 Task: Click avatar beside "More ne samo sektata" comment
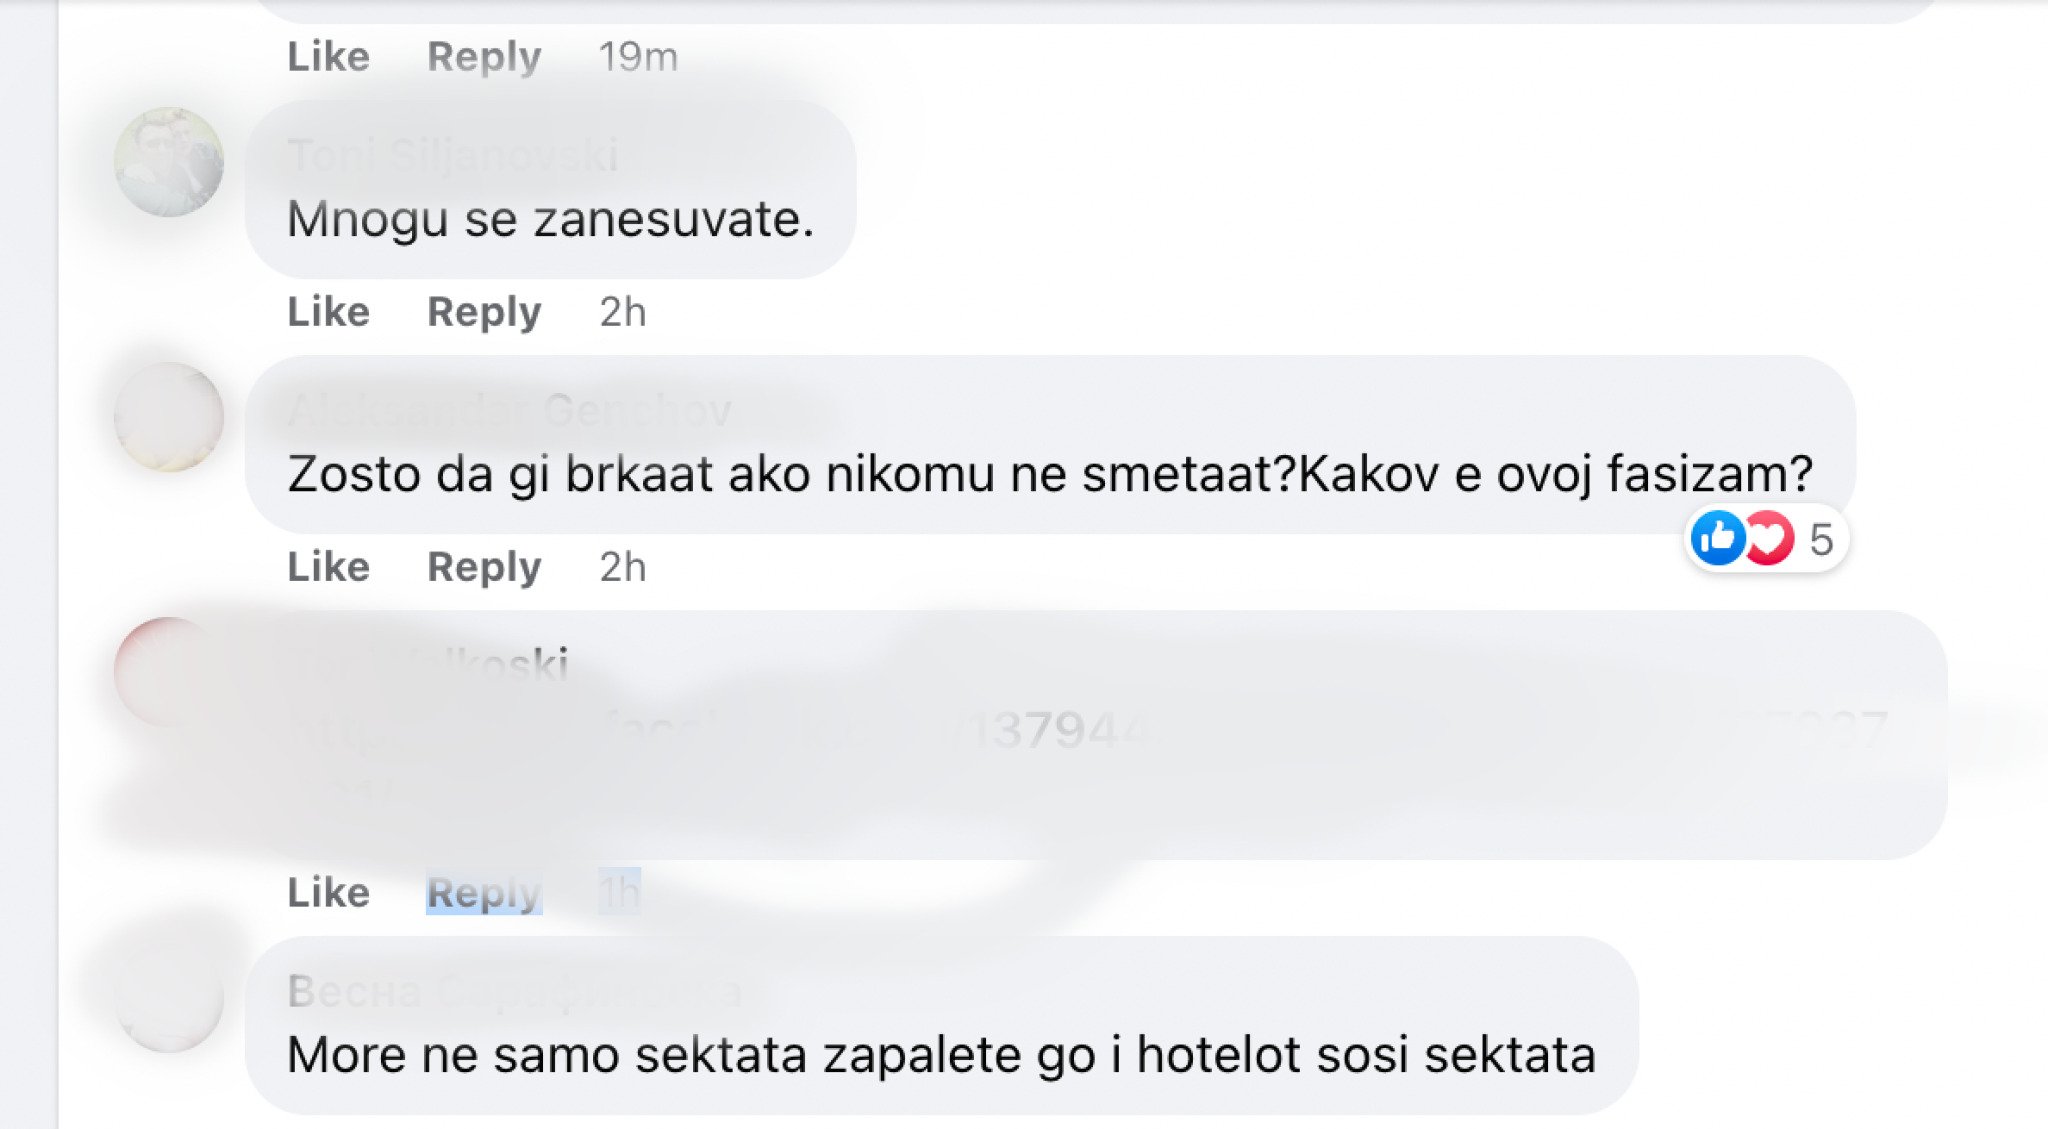point(168,998)
